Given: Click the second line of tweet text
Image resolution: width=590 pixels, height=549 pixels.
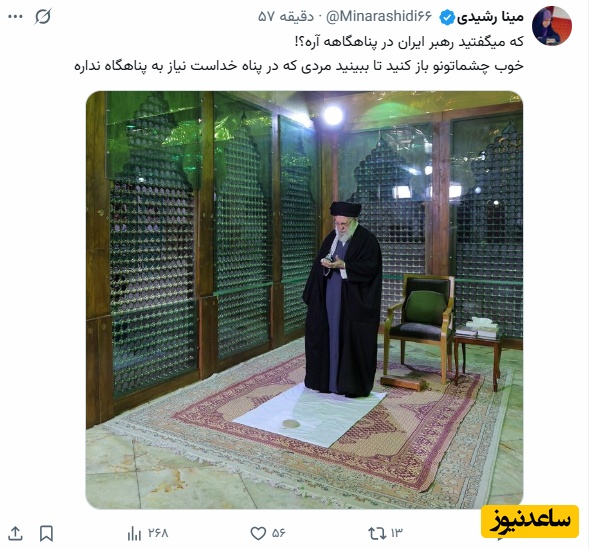Looking at the screenshot, I should [x=299, y=66].
